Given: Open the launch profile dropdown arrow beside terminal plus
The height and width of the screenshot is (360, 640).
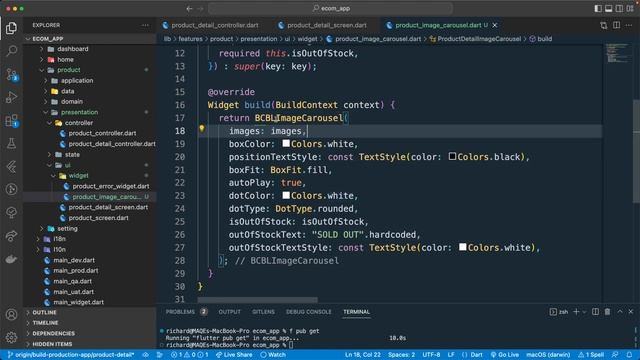Looking at the screenshot, I should [x=584, y=312].
